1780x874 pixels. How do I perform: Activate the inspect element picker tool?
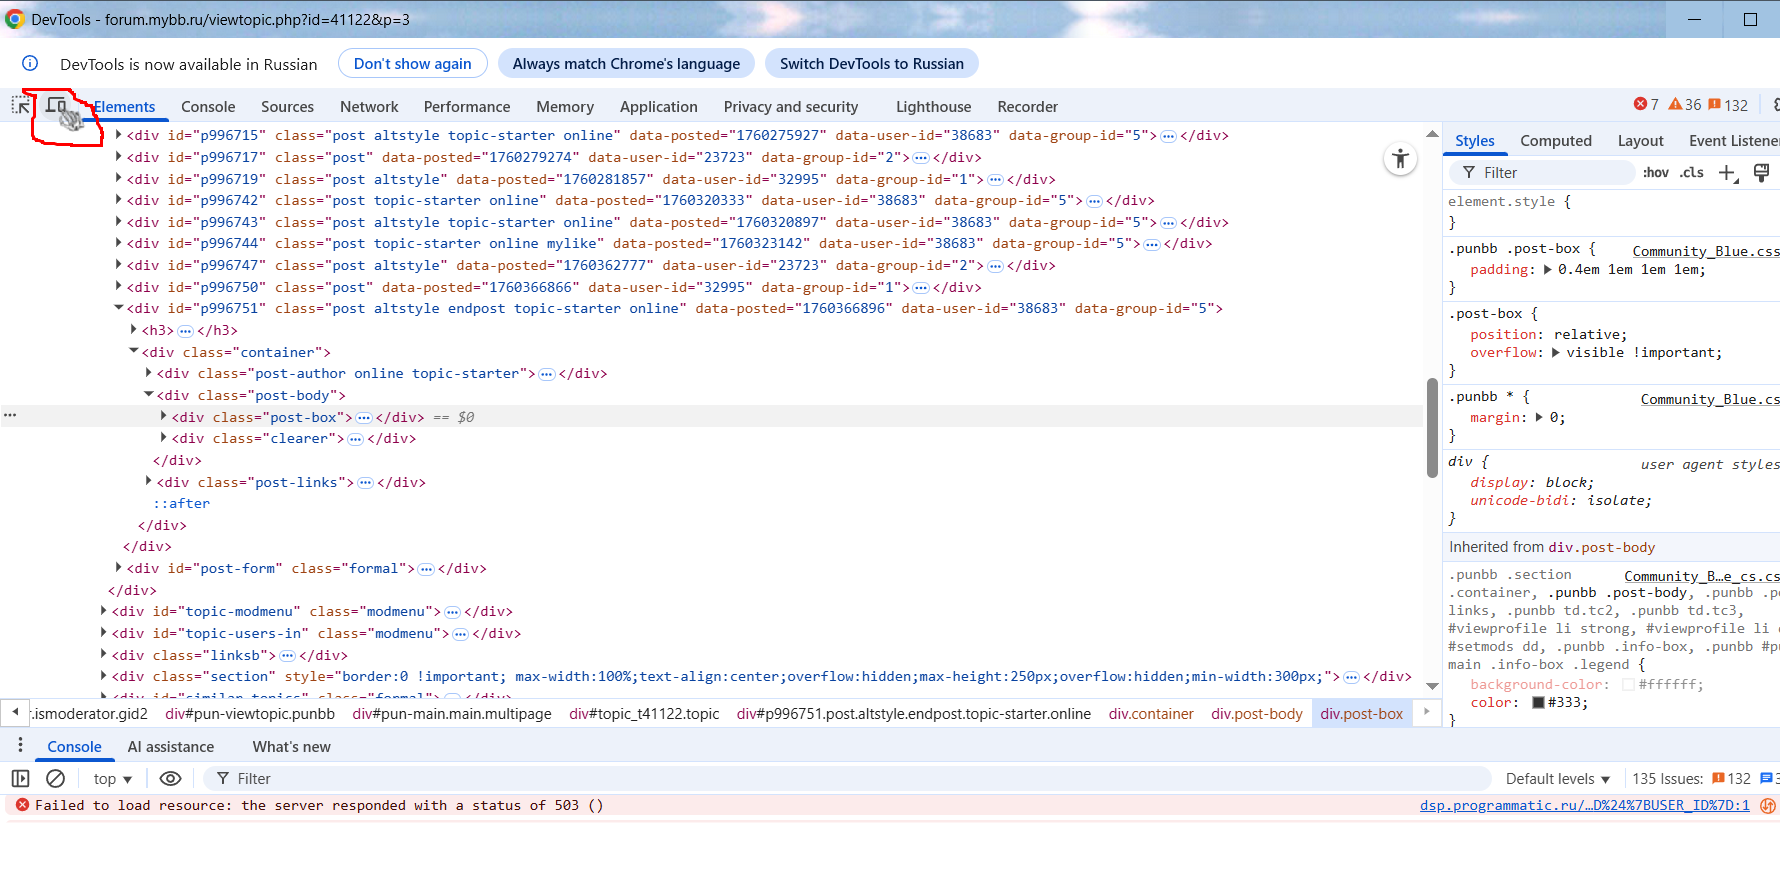20,106
